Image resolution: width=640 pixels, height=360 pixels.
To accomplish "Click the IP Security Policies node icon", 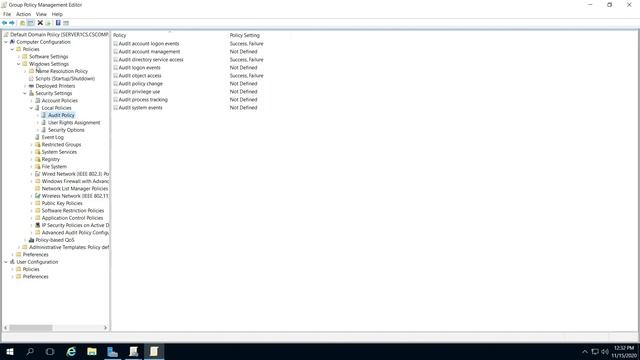I will pyautogui.click(x=38, y=225).
